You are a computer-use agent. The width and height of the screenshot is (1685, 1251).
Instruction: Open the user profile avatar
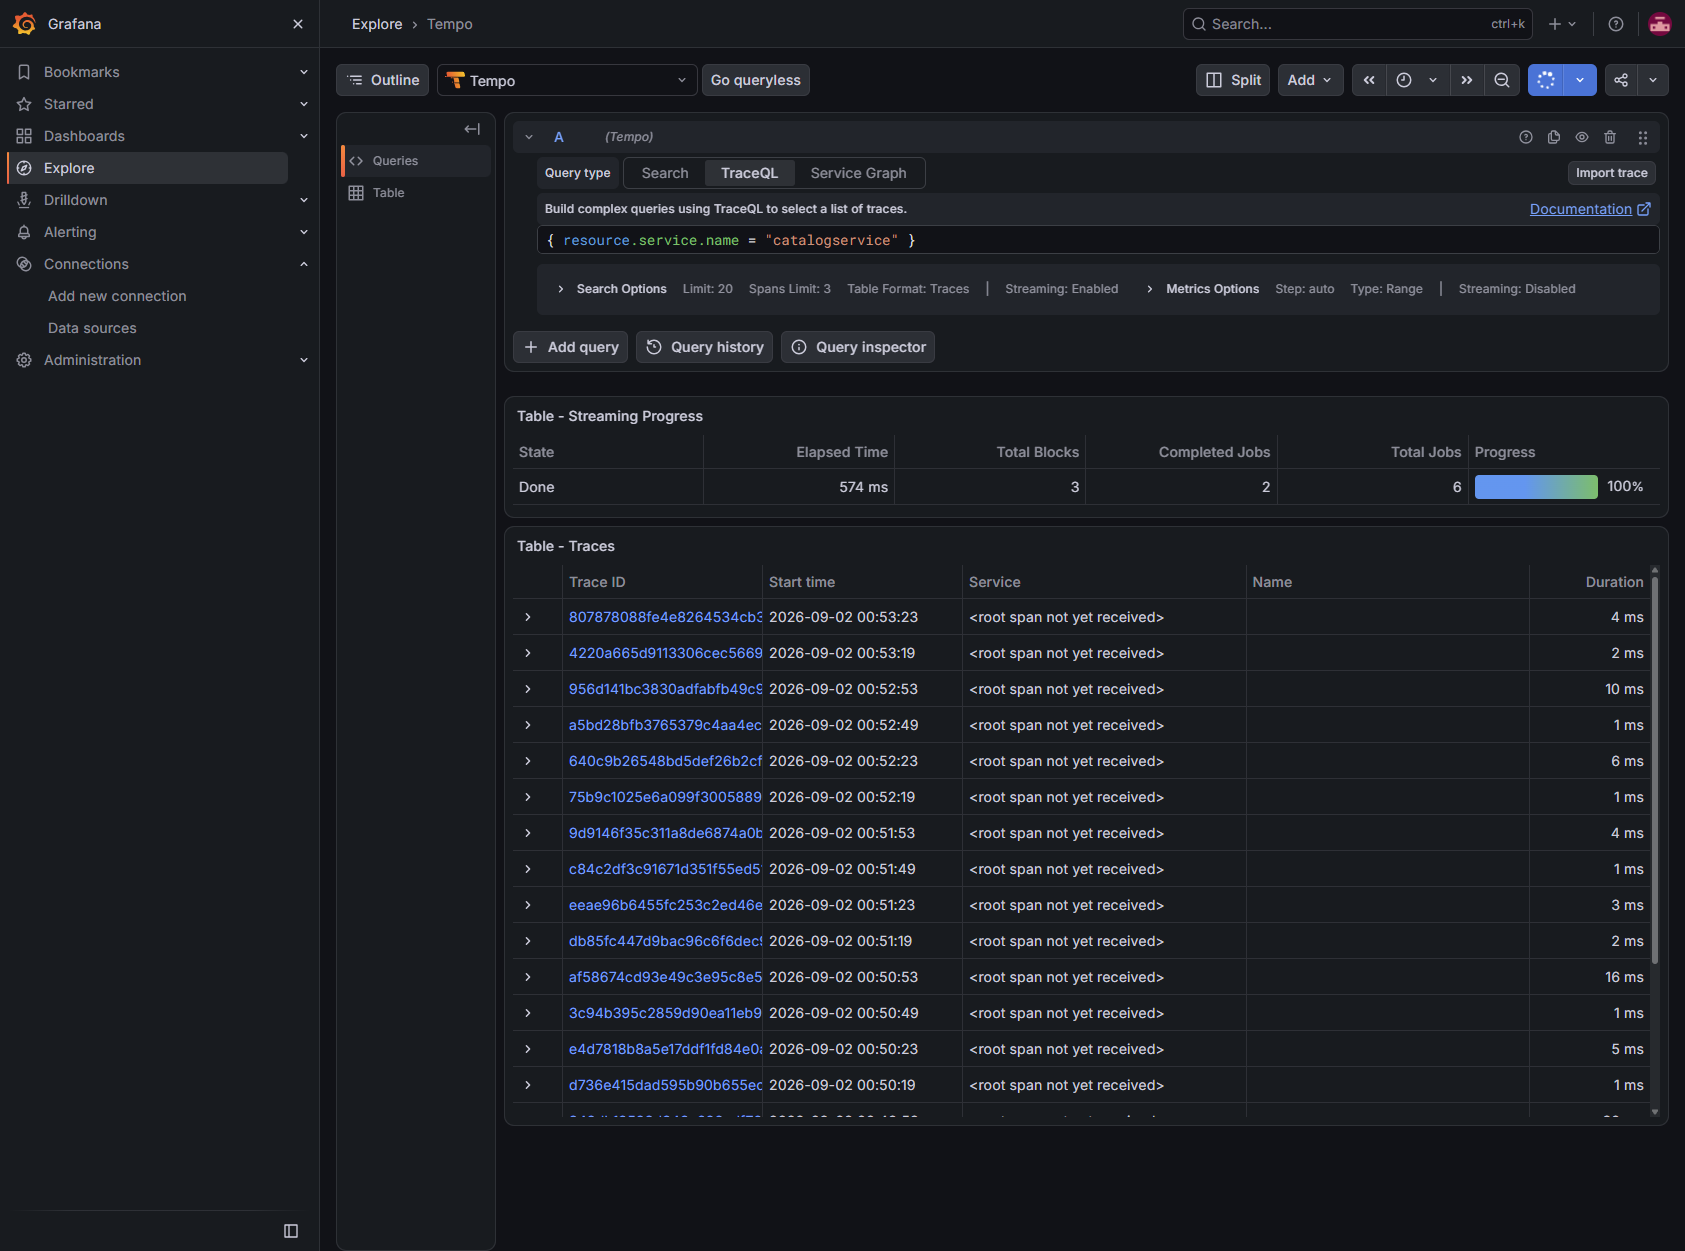click(x=1660, y=24)
